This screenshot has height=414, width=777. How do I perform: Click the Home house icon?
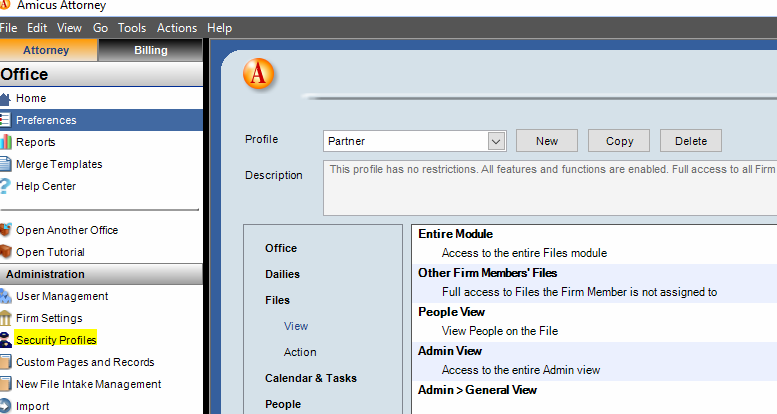(5, 99)
